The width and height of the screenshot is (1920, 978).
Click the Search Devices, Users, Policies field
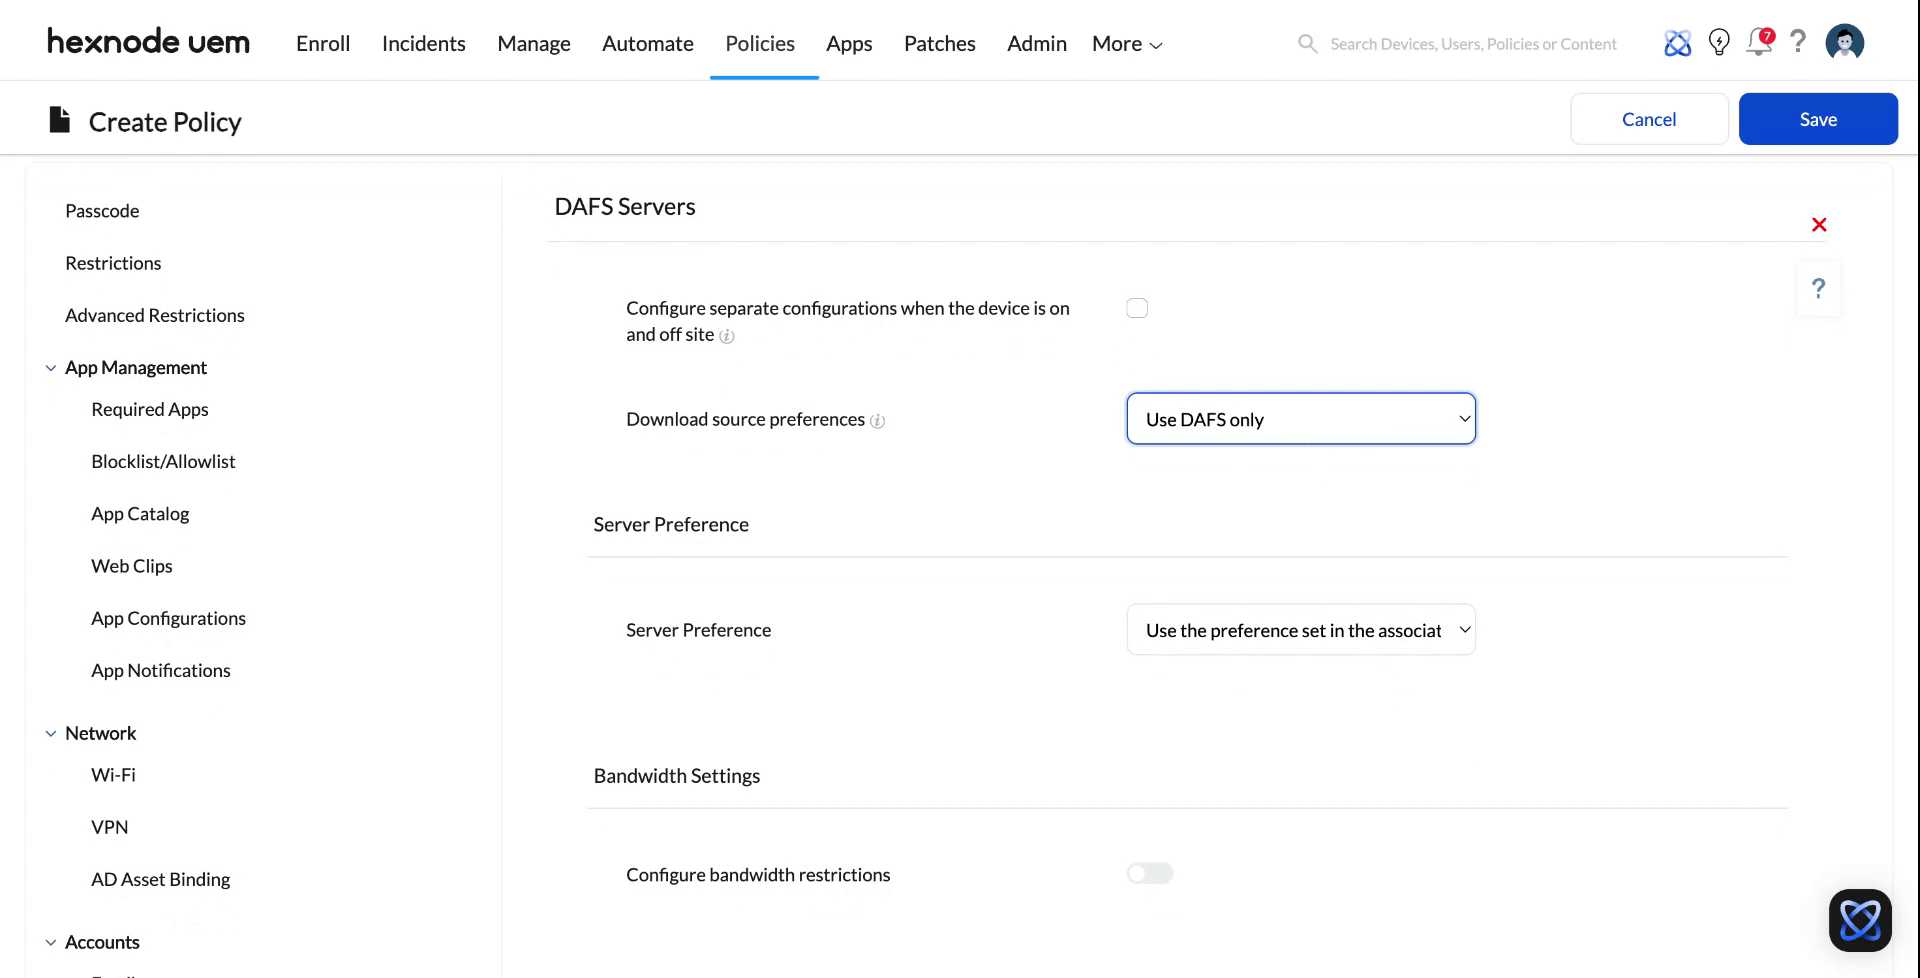pyautogui.click(x=1473, y=43)
